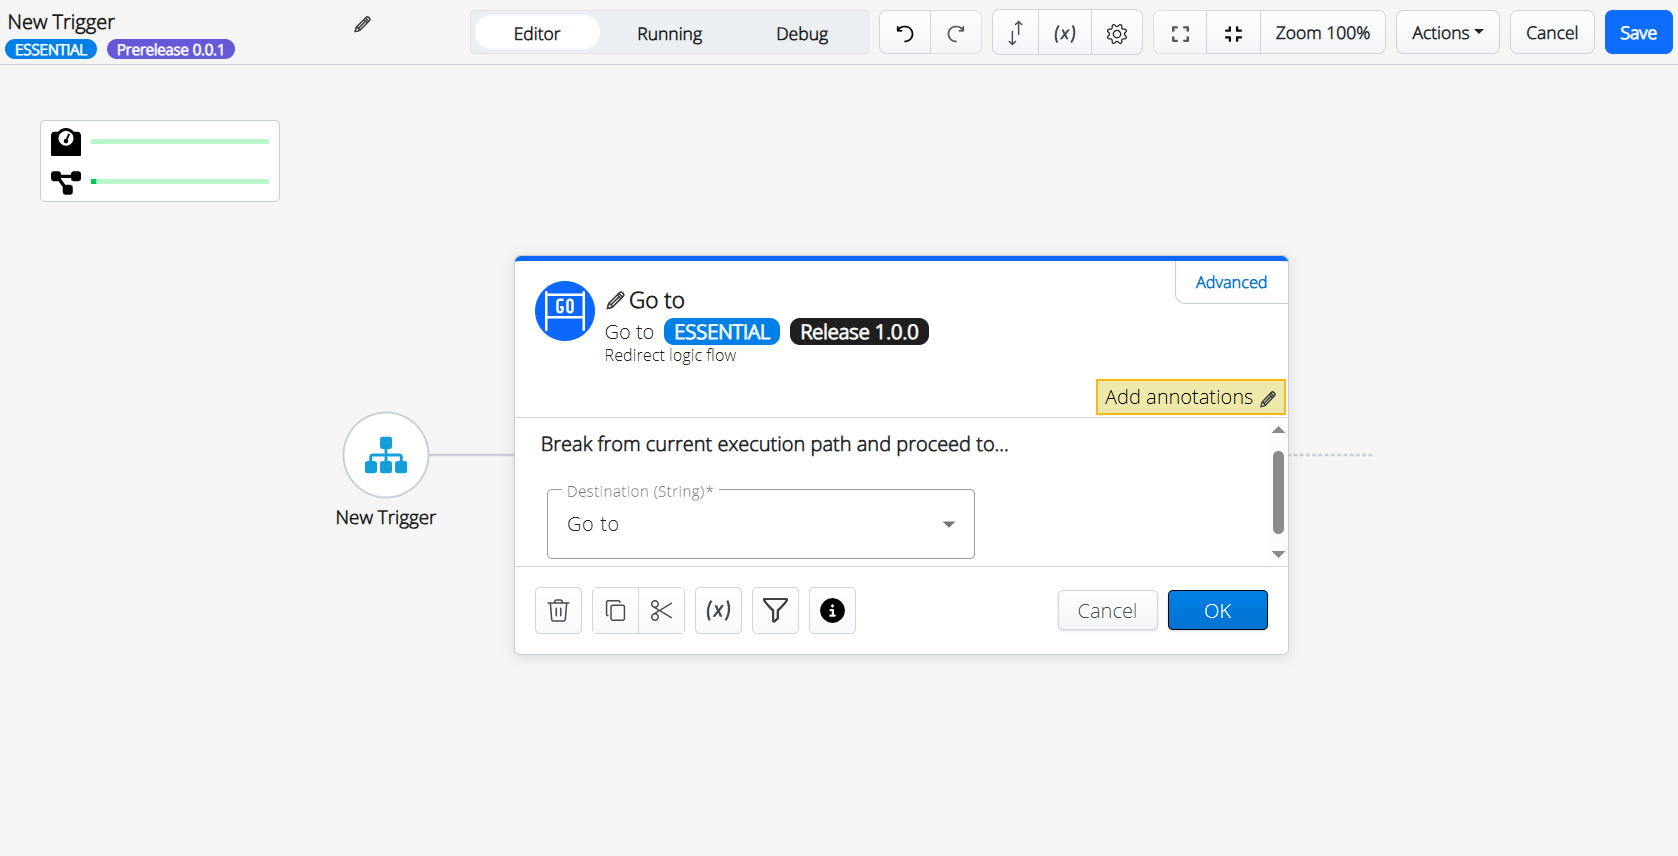This screenshot has height=856, width=1678.
Task: Expand the Actions dropdown menu
Action: [x=1447, y=33]
